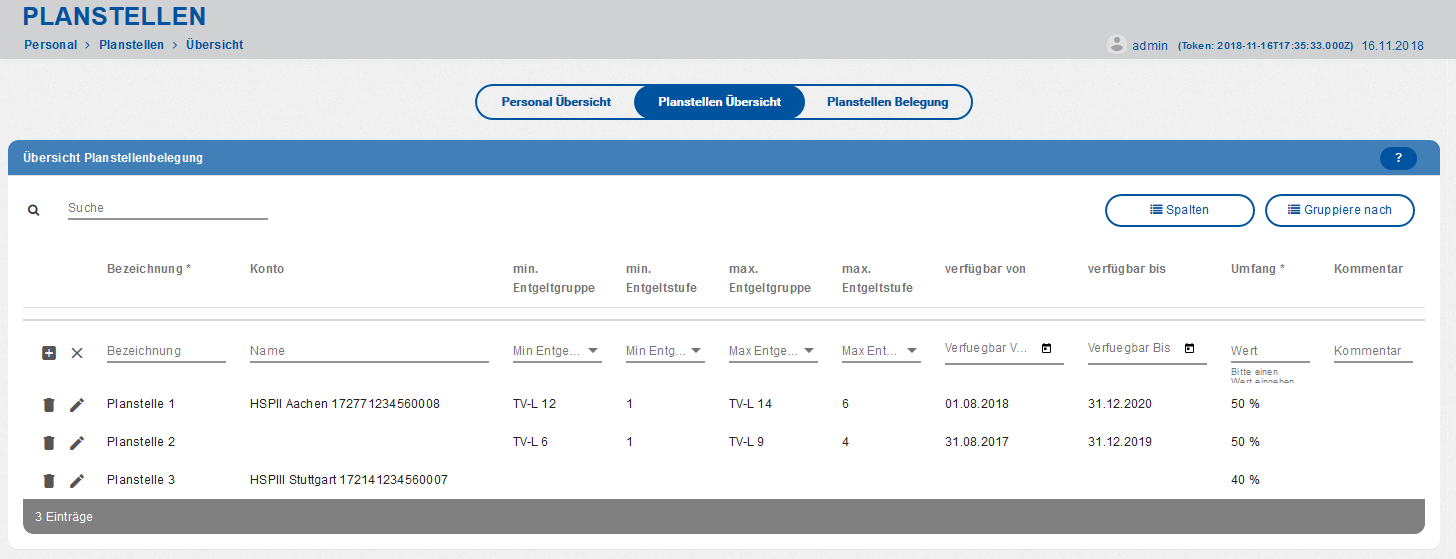Click the Gruppiere nach button

click(1339, 210)
